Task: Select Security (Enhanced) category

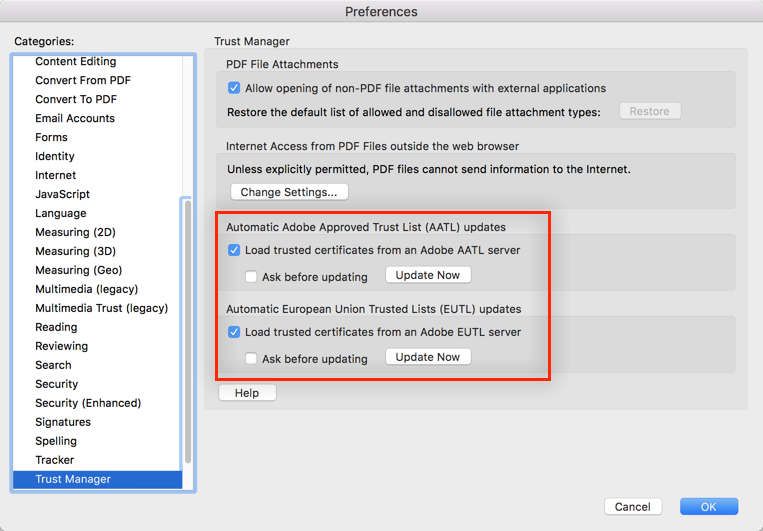Action: (88, 403)
